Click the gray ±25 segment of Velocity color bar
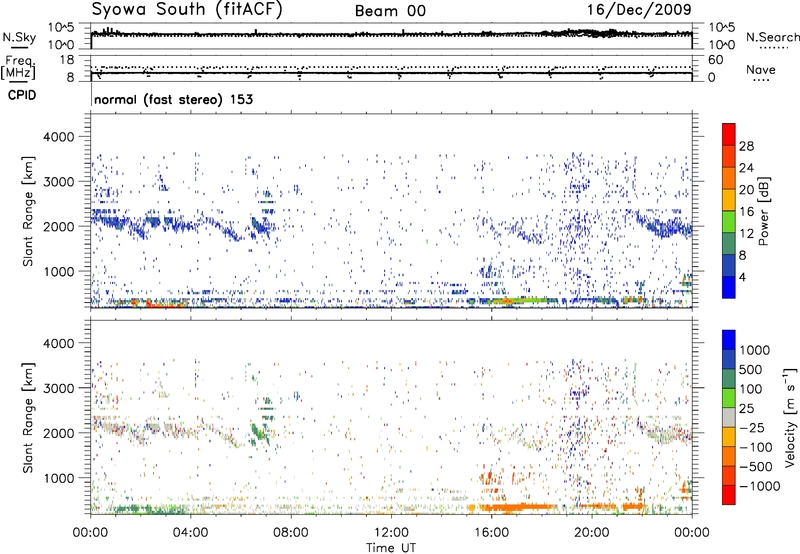The width and height of the screenshot is (800, 554). [x=729, y=417]
